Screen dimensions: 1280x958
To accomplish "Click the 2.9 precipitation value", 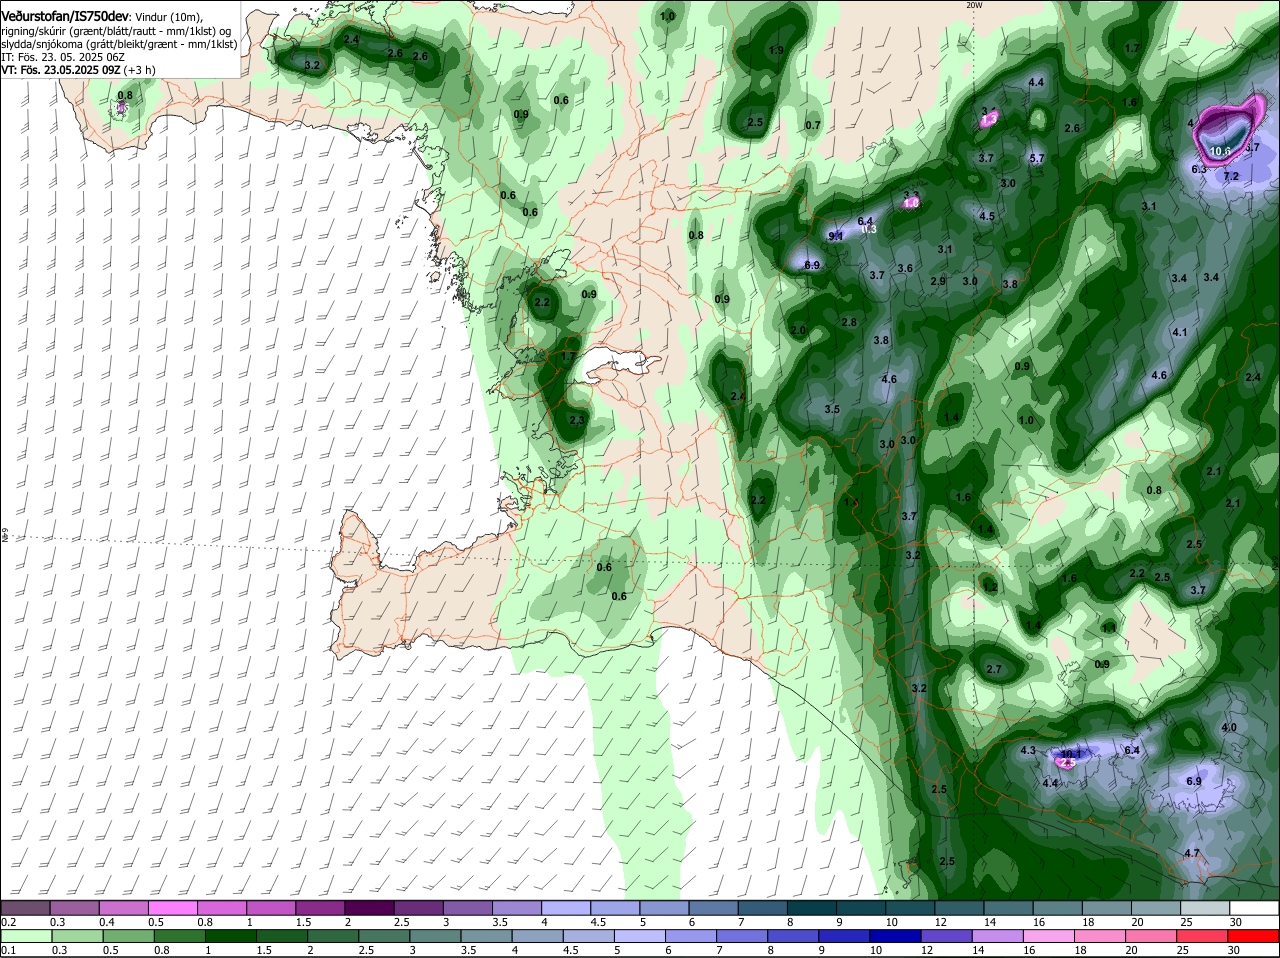I will pos(937,281).
